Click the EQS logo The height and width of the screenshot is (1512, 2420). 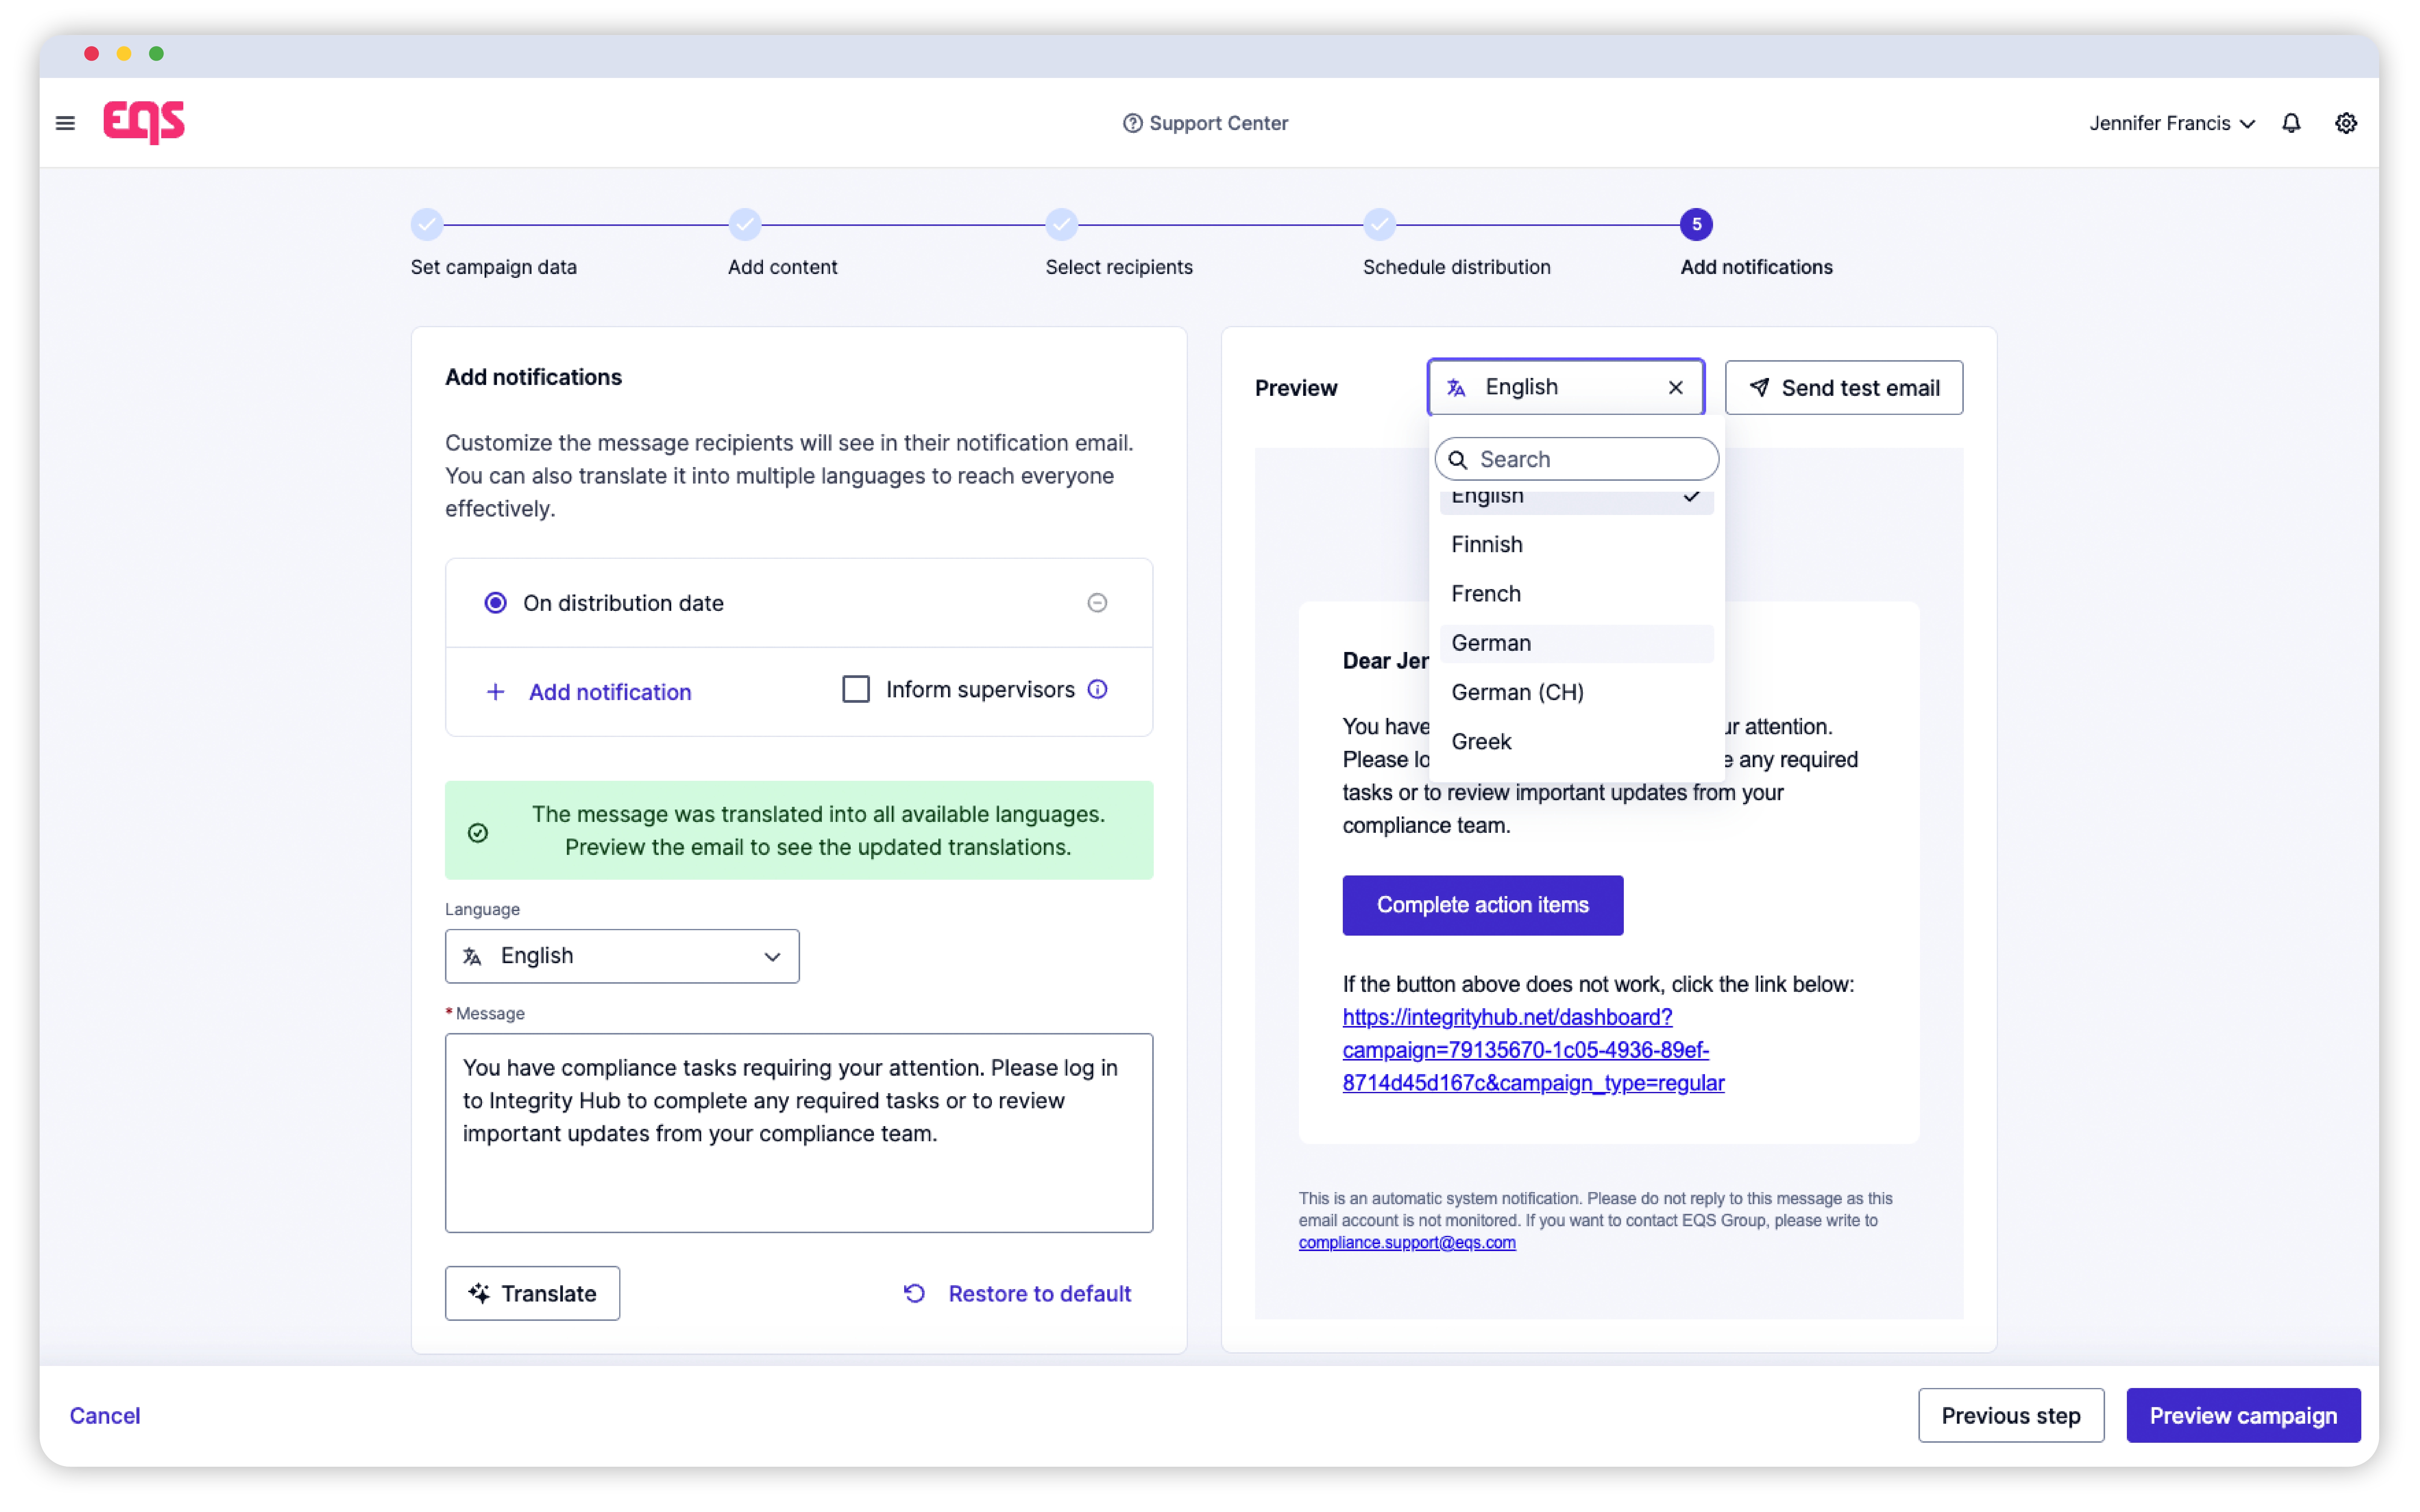144,122
